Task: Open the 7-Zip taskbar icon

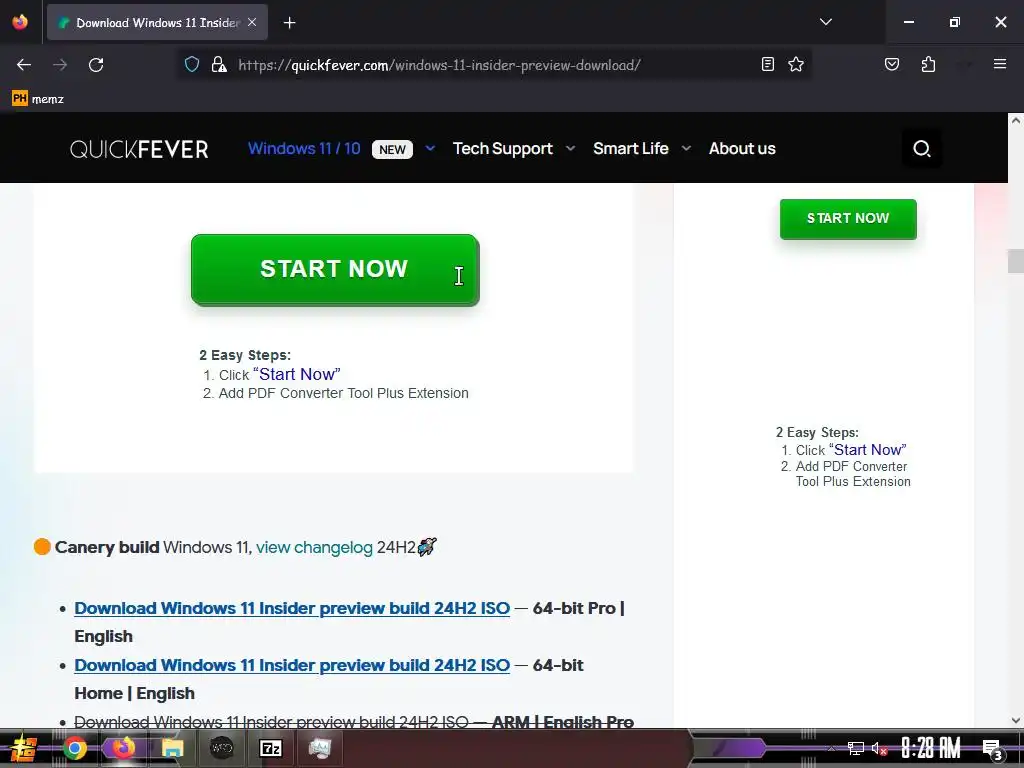Action: tap(270, 748)
